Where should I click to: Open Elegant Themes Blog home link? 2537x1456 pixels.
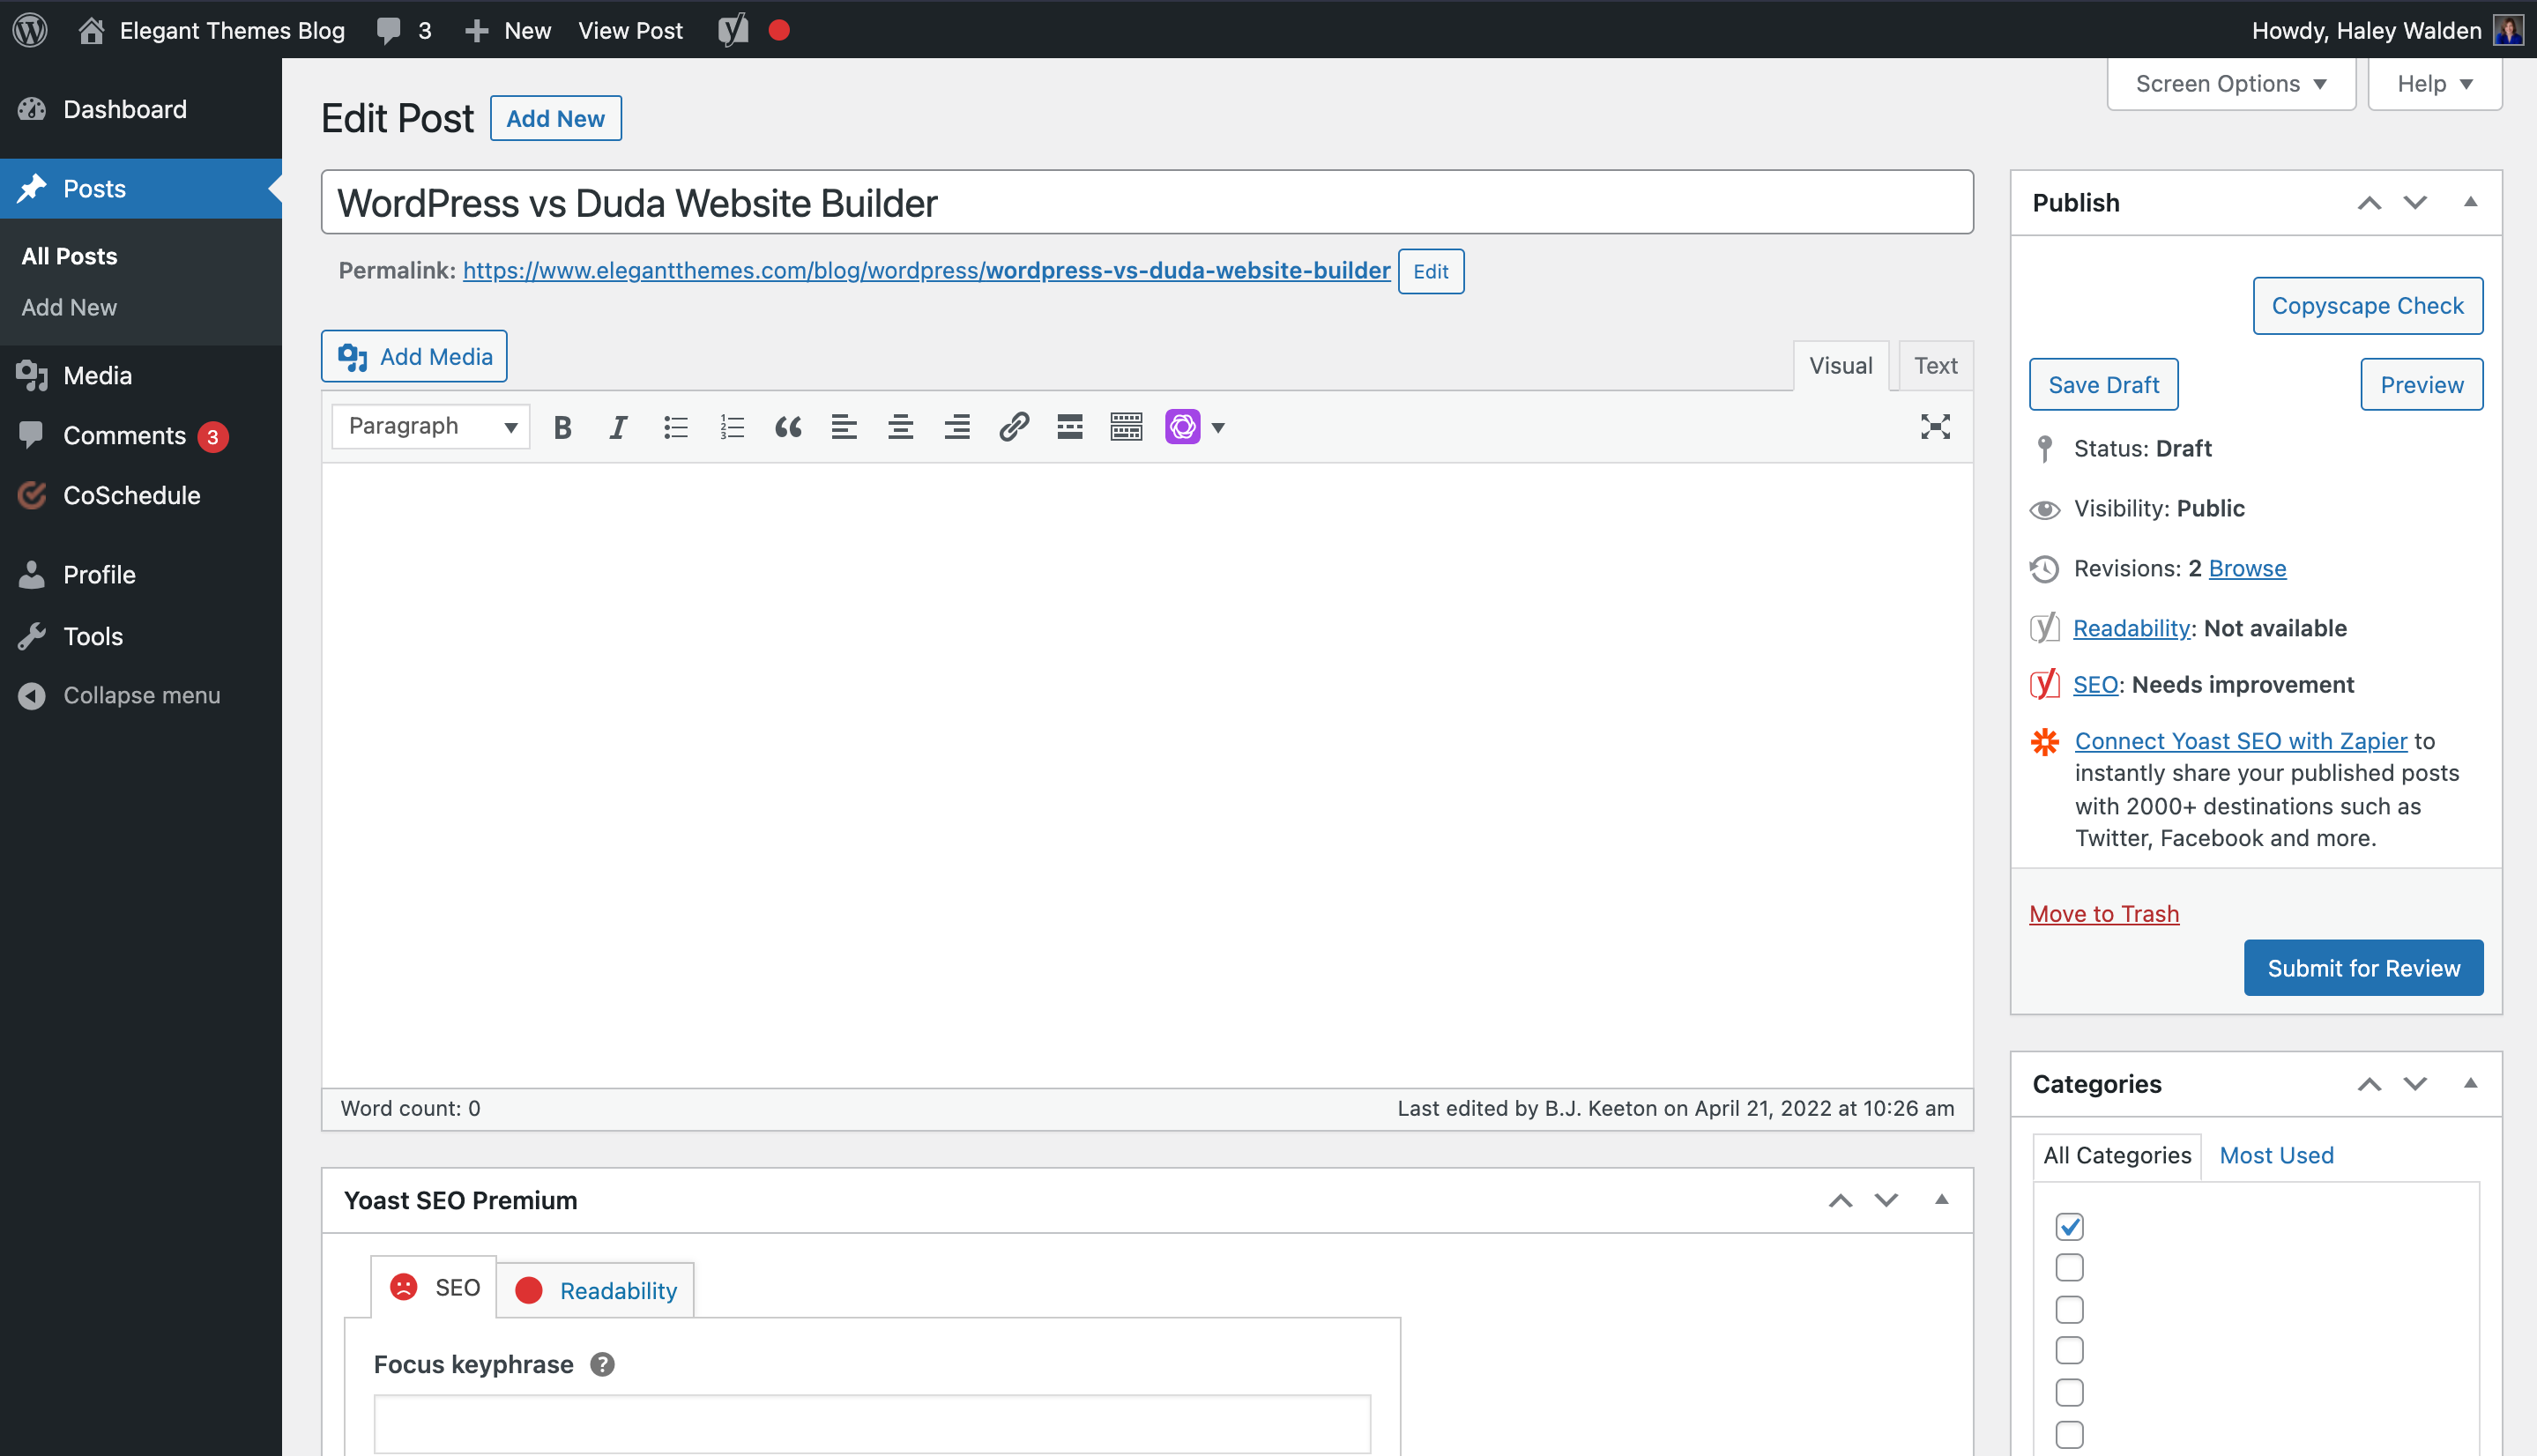point(211,30)
